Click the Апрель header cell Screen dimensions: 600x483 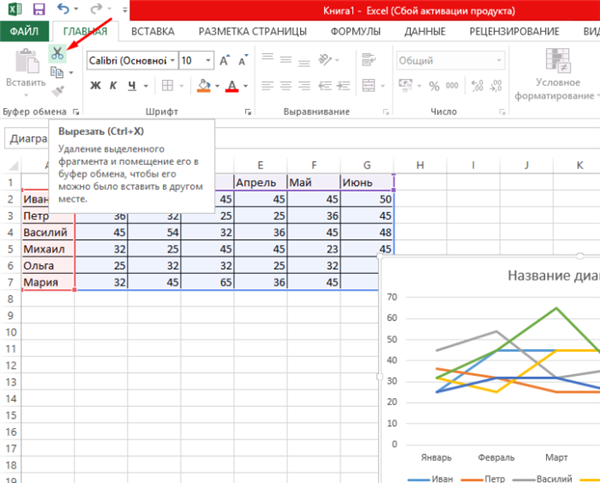260,182
